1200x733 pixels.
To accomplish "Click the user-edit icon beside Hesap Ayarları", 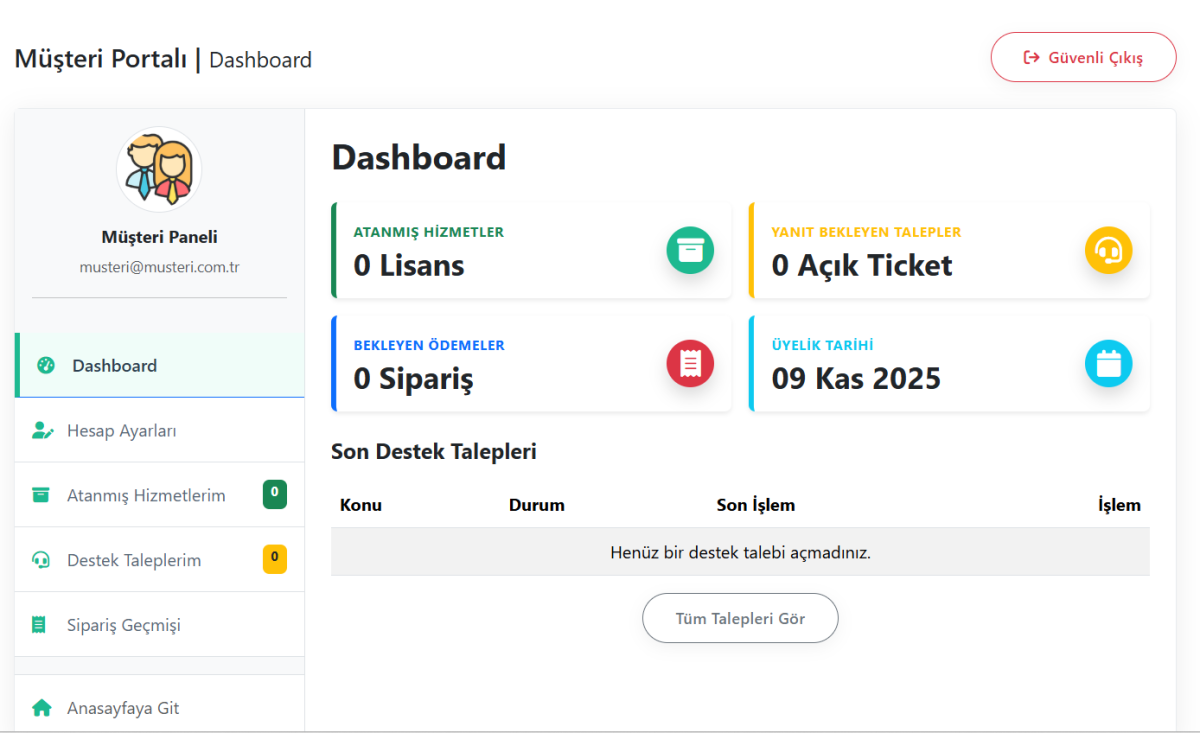I will pyautogui.click(x=42, y=431).
